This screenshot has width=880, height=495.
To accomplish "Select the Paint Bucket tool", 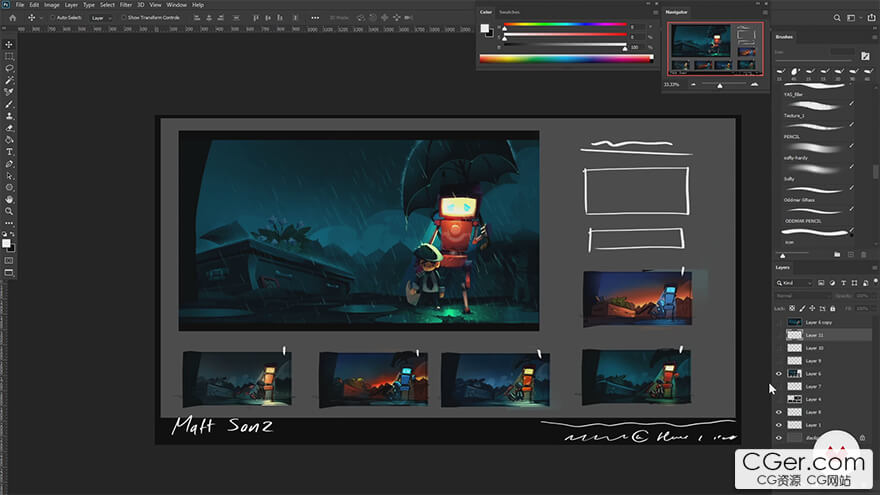I will pos(9,140).
